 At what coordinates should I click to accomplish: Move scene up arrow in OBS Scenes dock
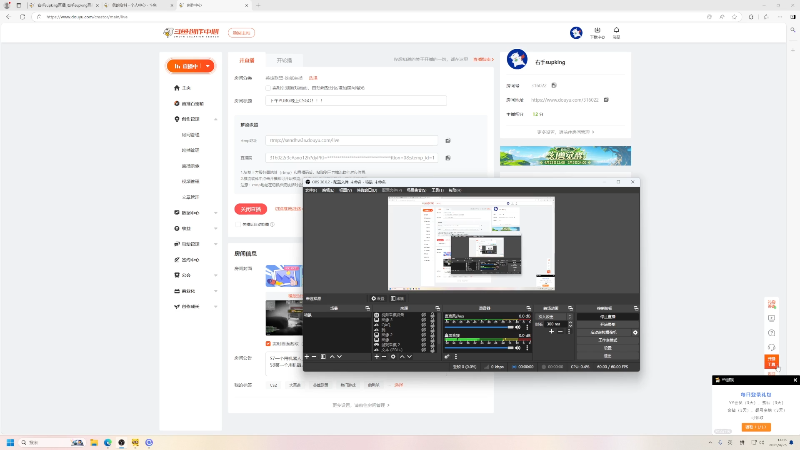332,357
